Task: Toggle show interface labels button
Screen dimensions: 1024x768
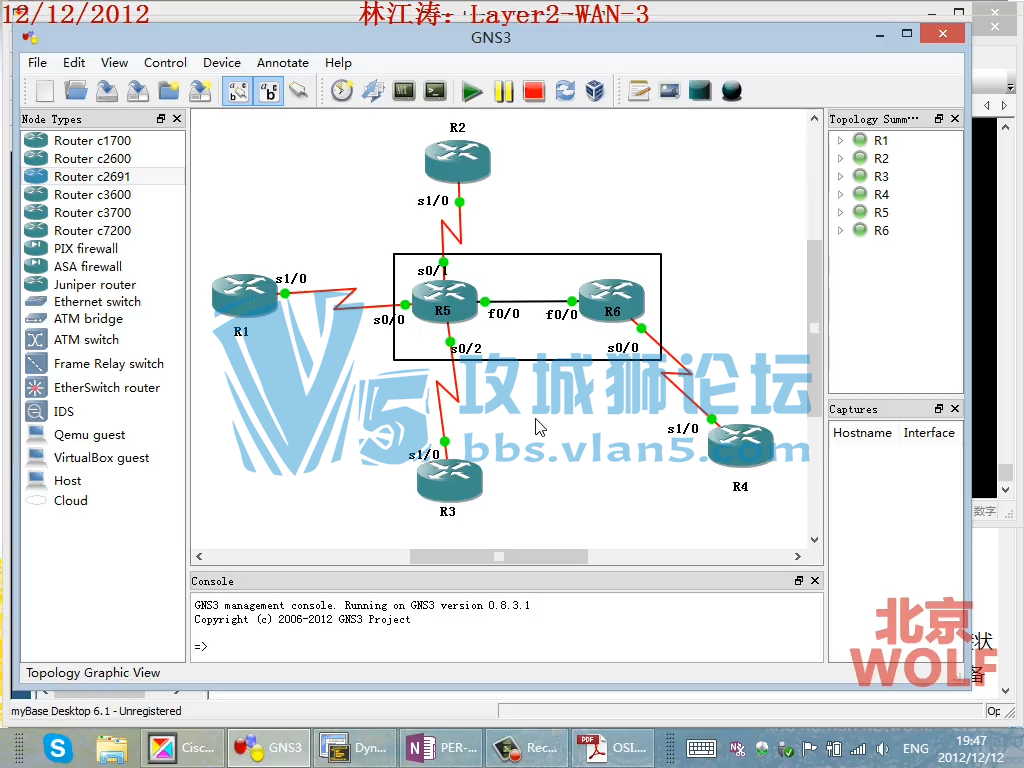Action: (x=238, y=92)
